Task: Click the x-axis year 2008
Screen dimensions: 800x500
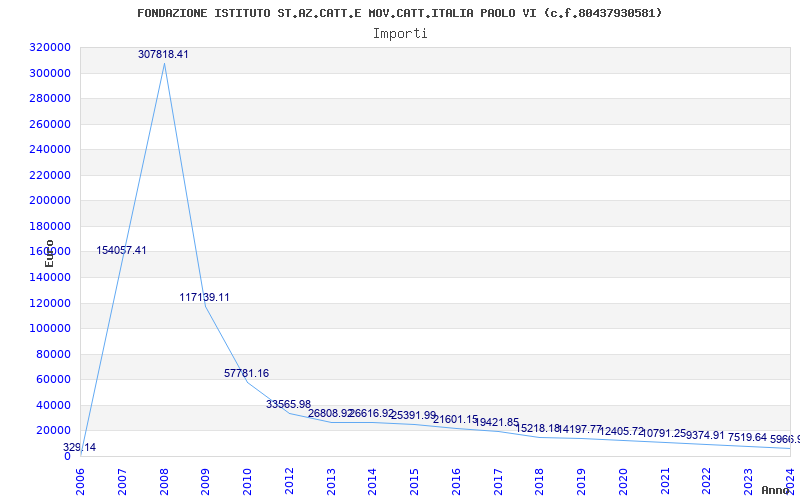Action: (164, 481)
